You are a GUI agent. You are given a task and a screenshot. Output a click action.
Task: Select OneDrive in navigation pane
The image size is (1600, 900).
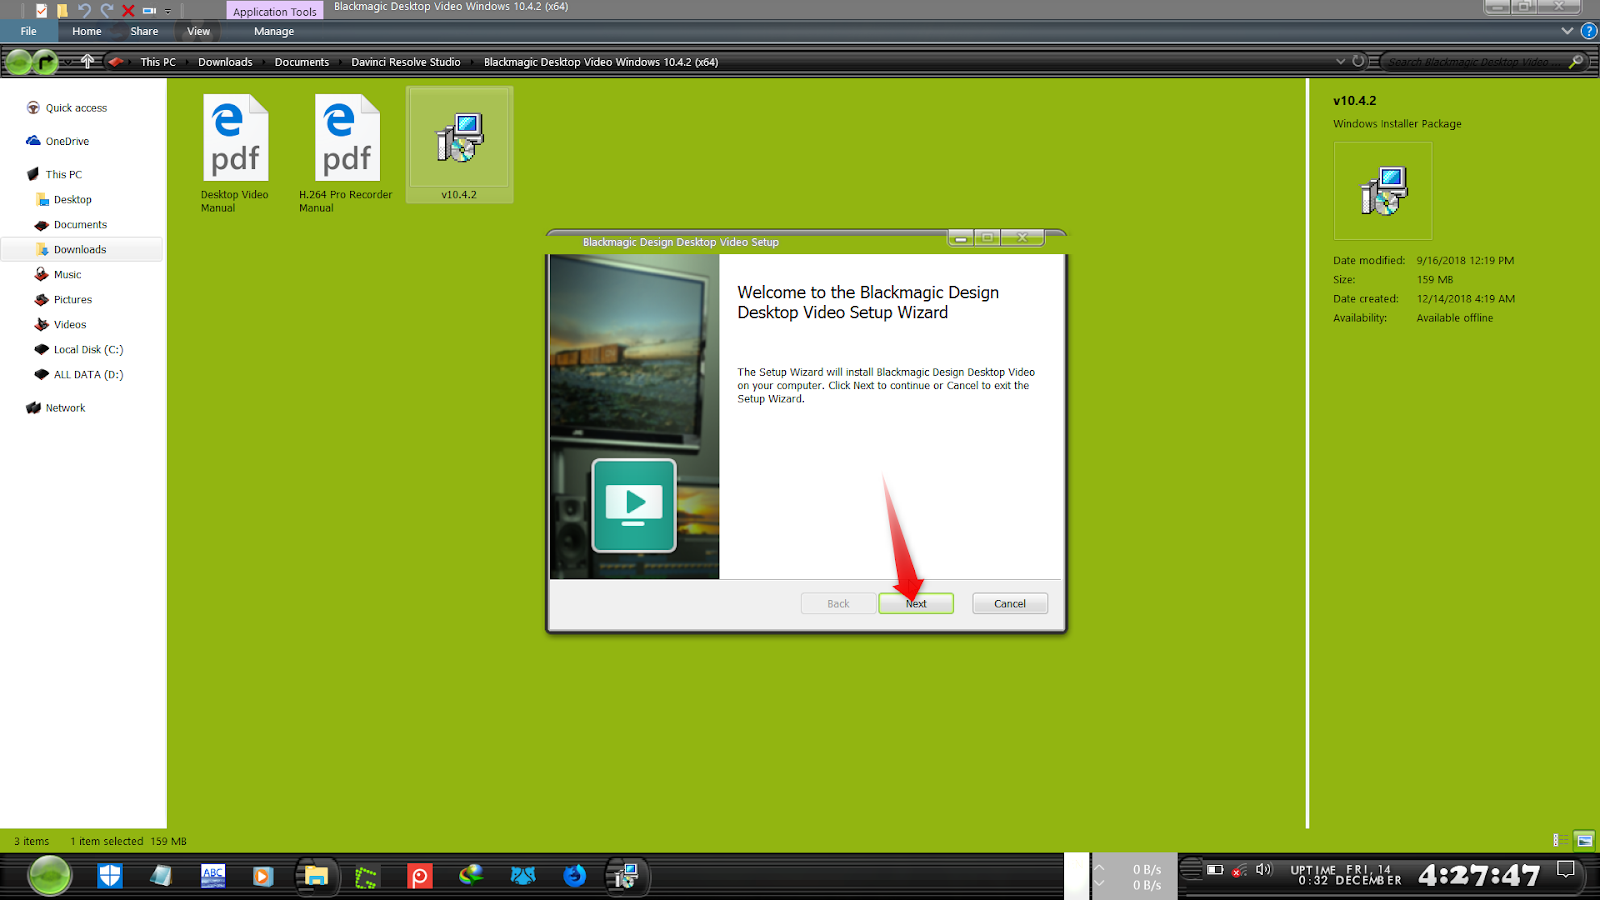point(67,141)
